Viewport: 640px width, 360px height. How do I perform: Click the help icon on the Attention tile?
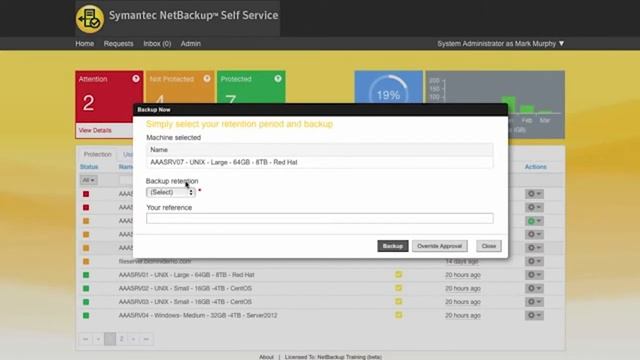point(136,79)
